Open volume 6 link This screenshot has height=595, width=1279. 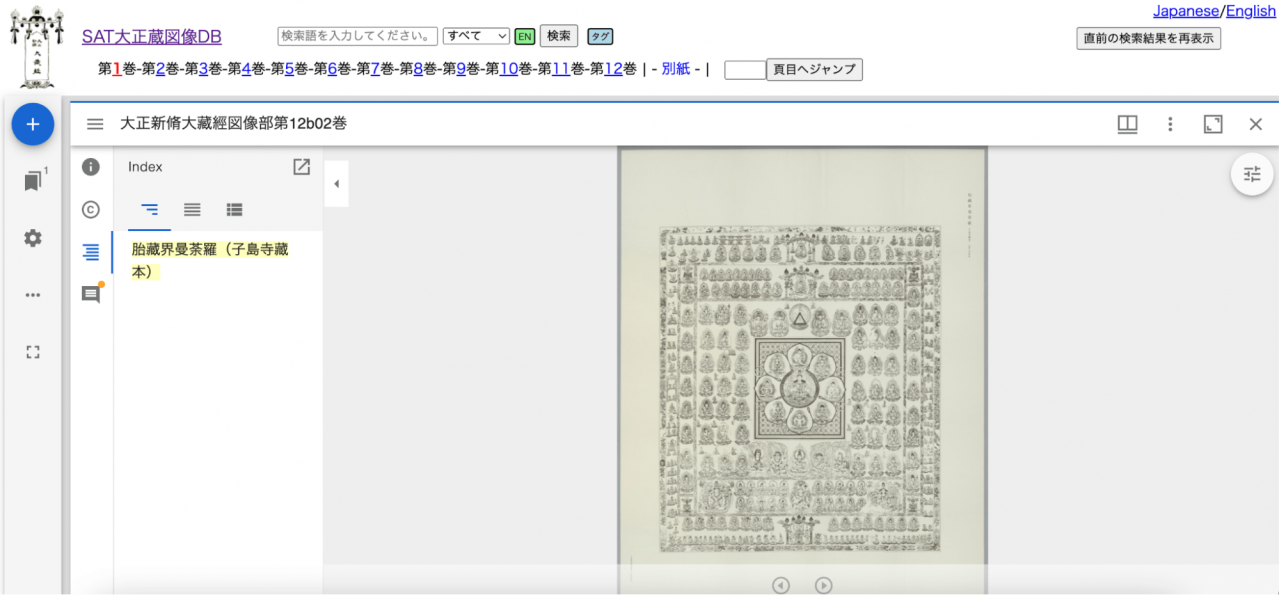pyautogui.click(x=332, y=69)
